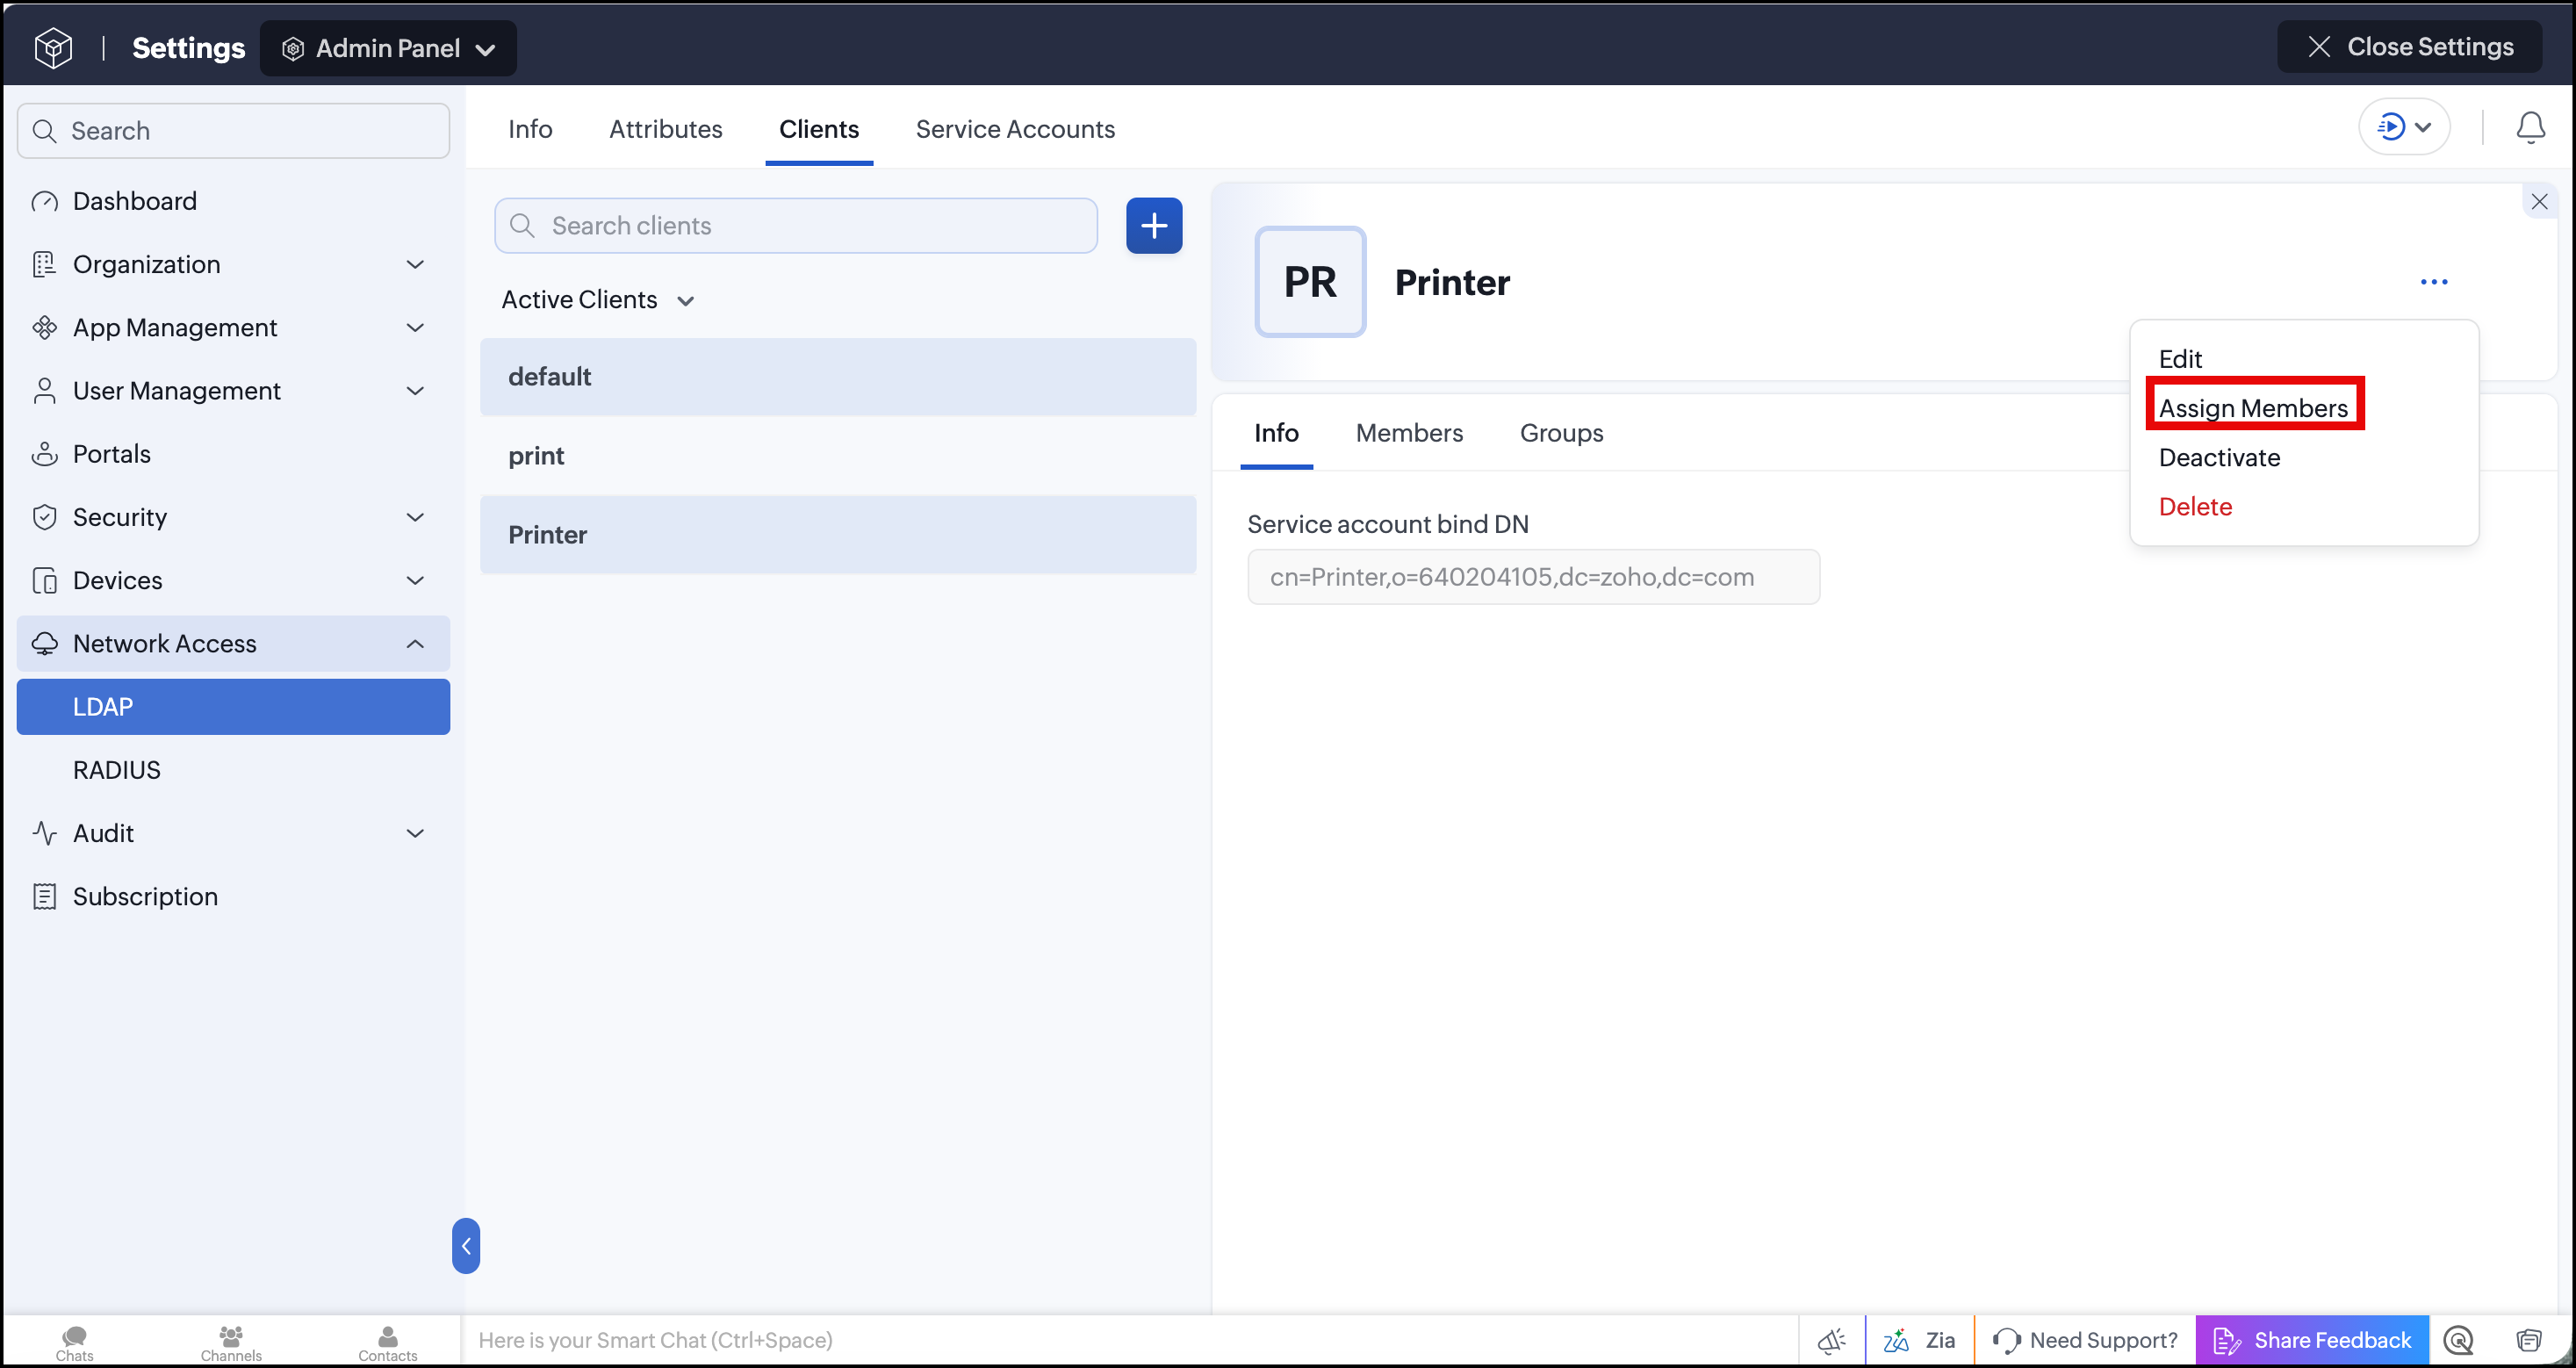Click the Devices icon
2576x1368 pixels.
click(44, 580)
